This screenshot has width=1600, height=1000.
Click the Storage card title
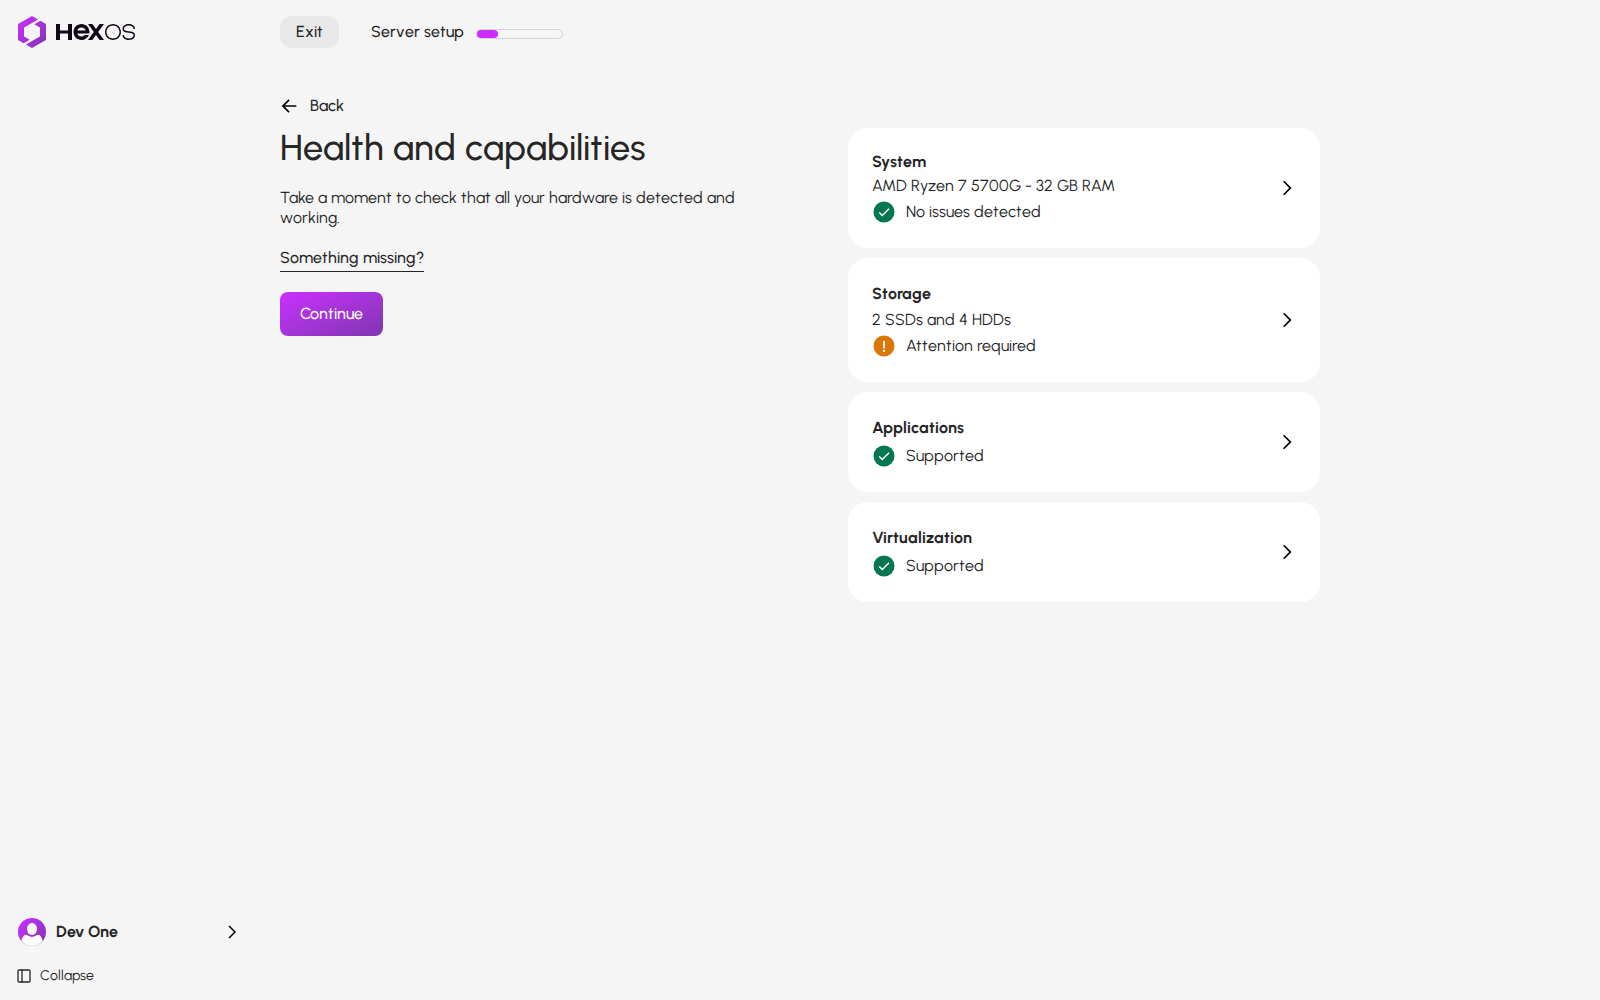[x=901, y=294]
